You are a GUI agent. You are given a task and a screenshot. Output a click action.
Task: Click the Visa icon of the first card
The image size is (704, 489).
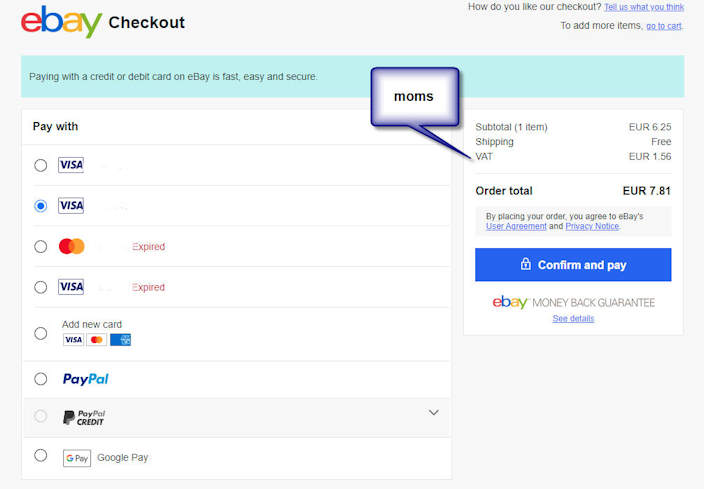click(x=71, y=165)
